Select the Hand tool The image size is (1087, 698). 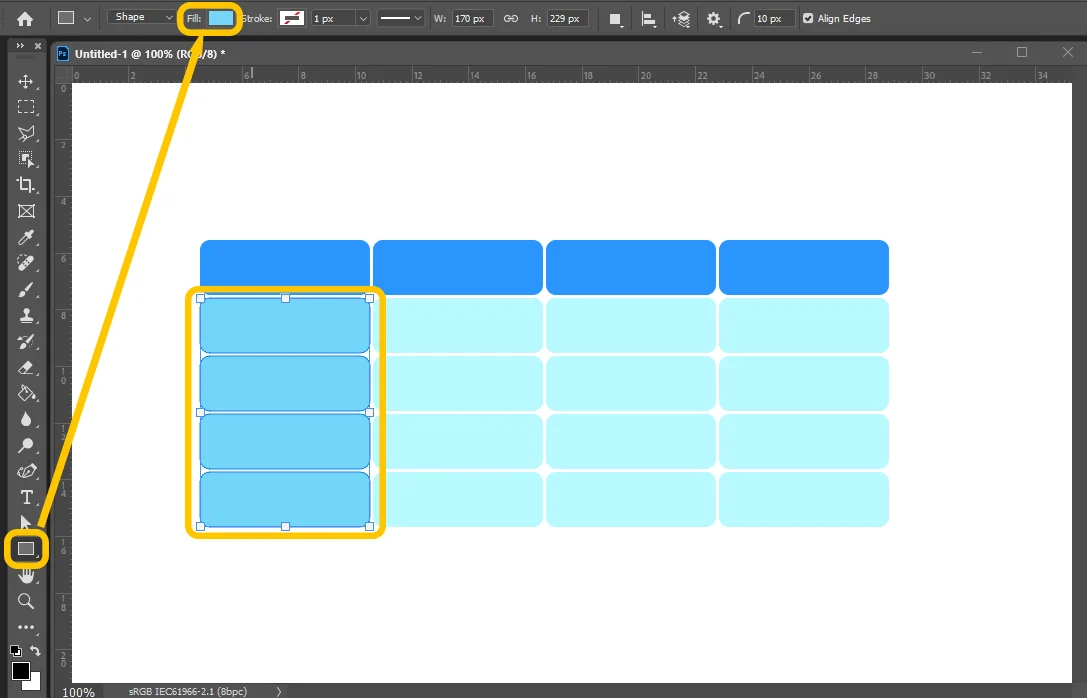coord(26,575)
